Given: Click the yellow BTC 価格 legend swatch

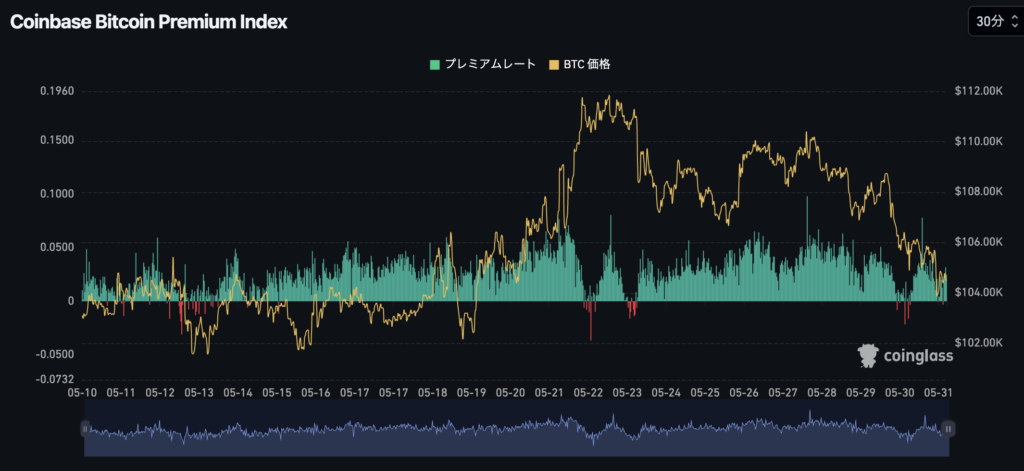Looking at the screenshot, I should tap(554, 65).
